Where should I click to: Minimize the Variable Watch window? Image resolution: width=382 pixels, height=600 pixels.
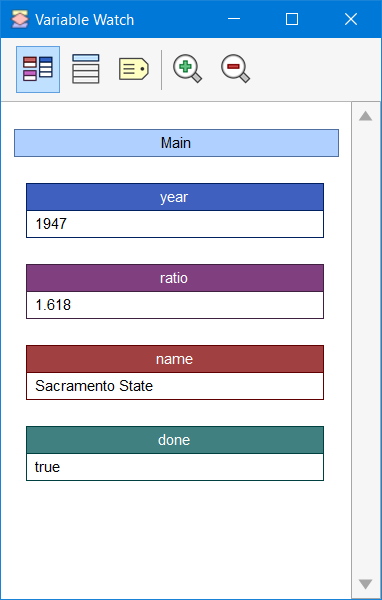[x=233, y=19]
